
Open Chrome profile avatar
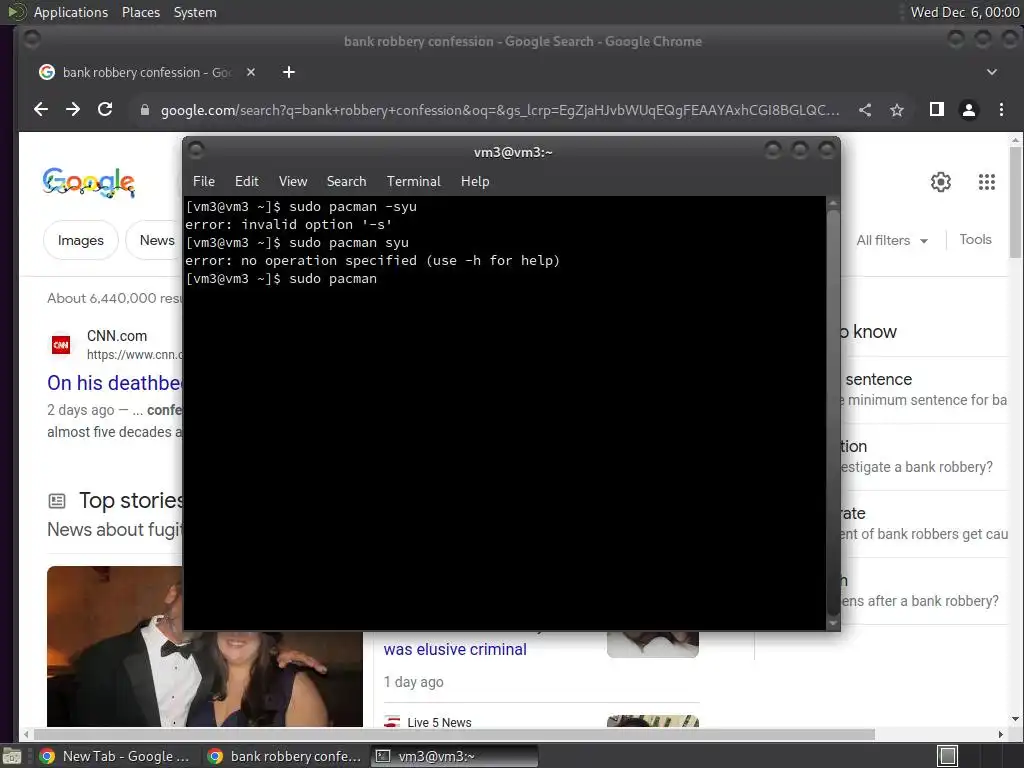tap(968, 110)
